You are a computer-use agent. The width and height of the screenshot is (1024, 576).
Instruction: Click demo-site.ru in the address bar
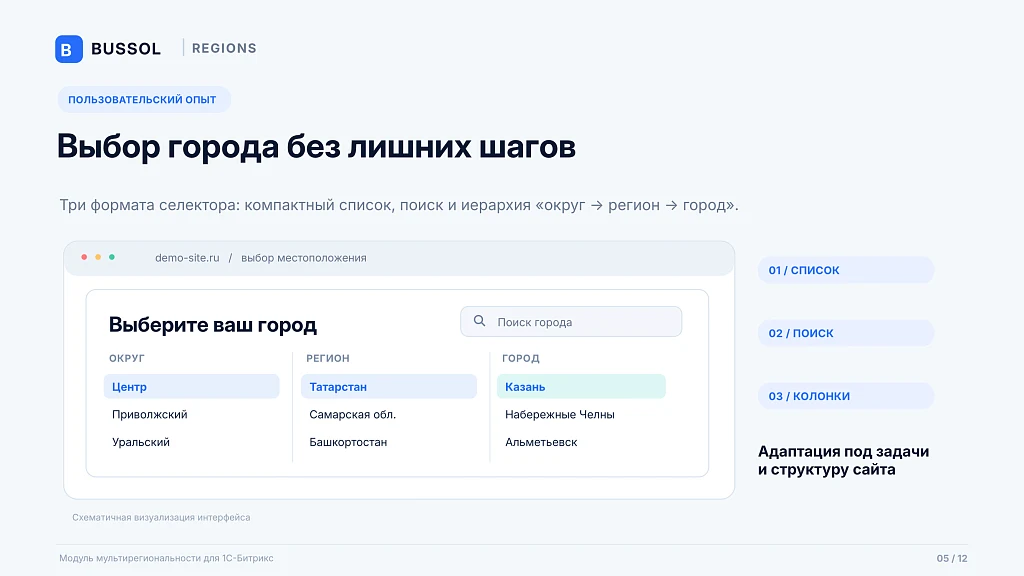tap(187, 258)
